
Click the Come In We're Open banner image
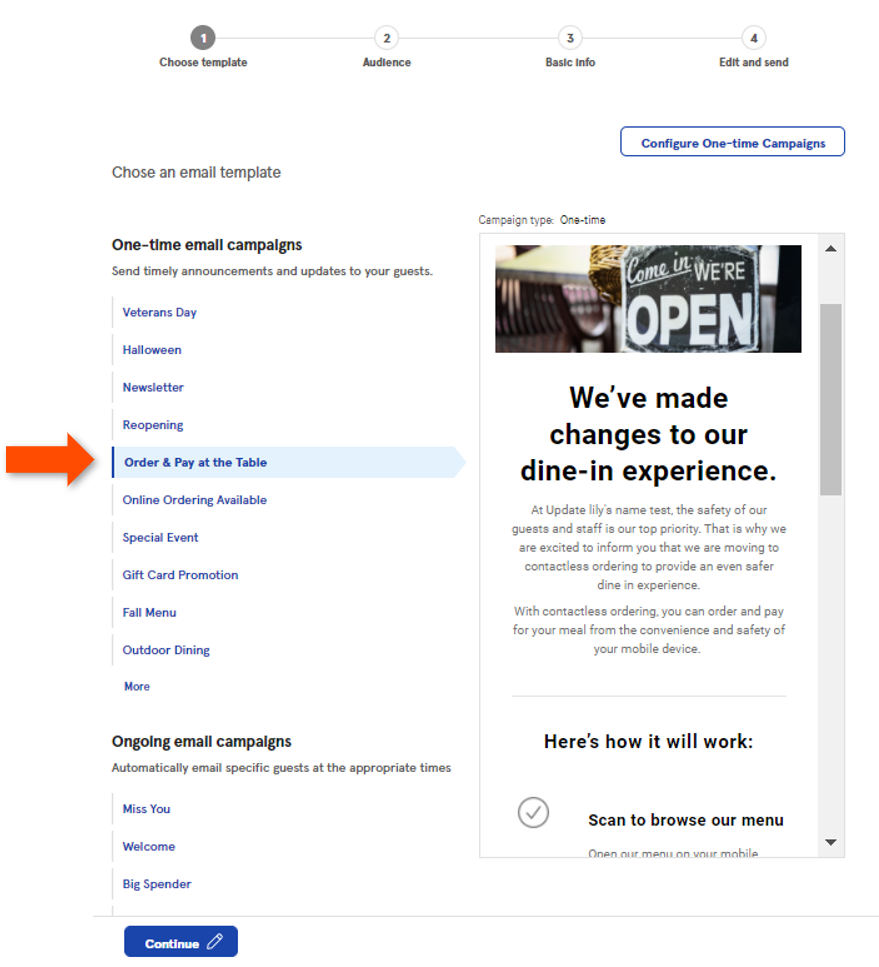click(648, 297)
